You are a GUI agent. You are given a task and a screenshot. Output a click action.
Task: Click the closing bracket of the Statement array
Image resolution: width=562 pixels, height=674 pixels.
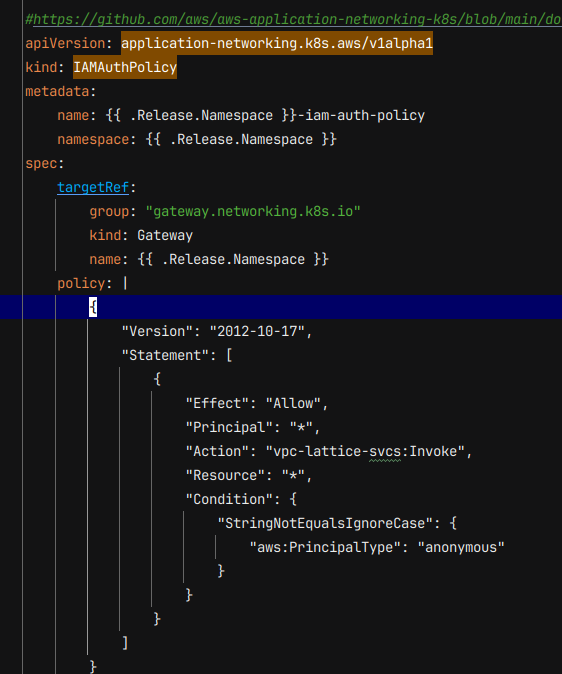(125, 643)
